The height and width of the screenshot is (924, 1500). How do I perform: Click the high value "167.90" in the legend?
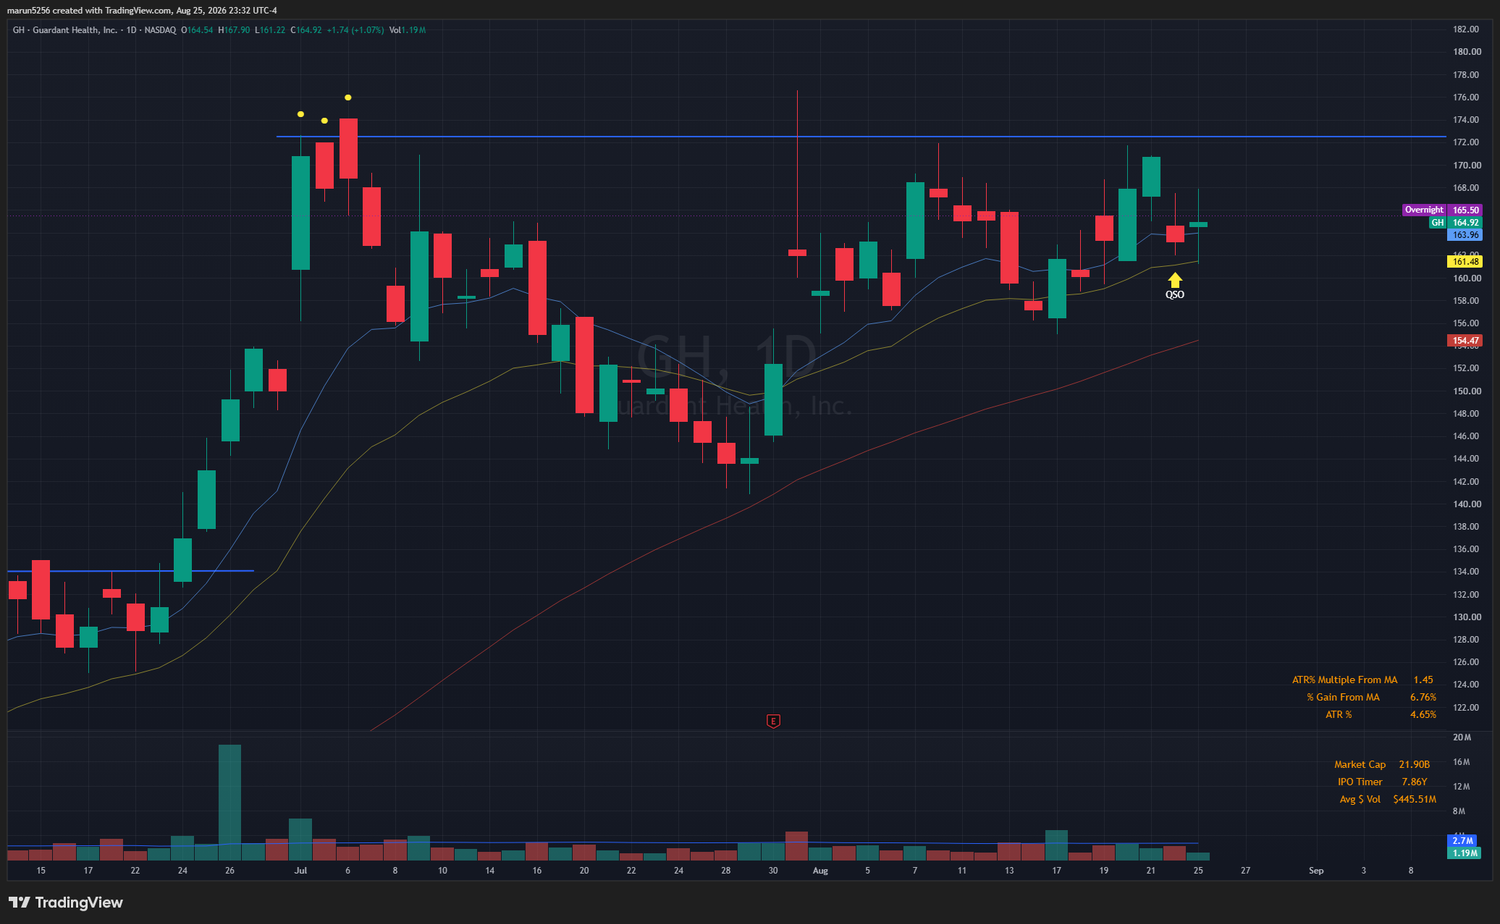[236, 30]
